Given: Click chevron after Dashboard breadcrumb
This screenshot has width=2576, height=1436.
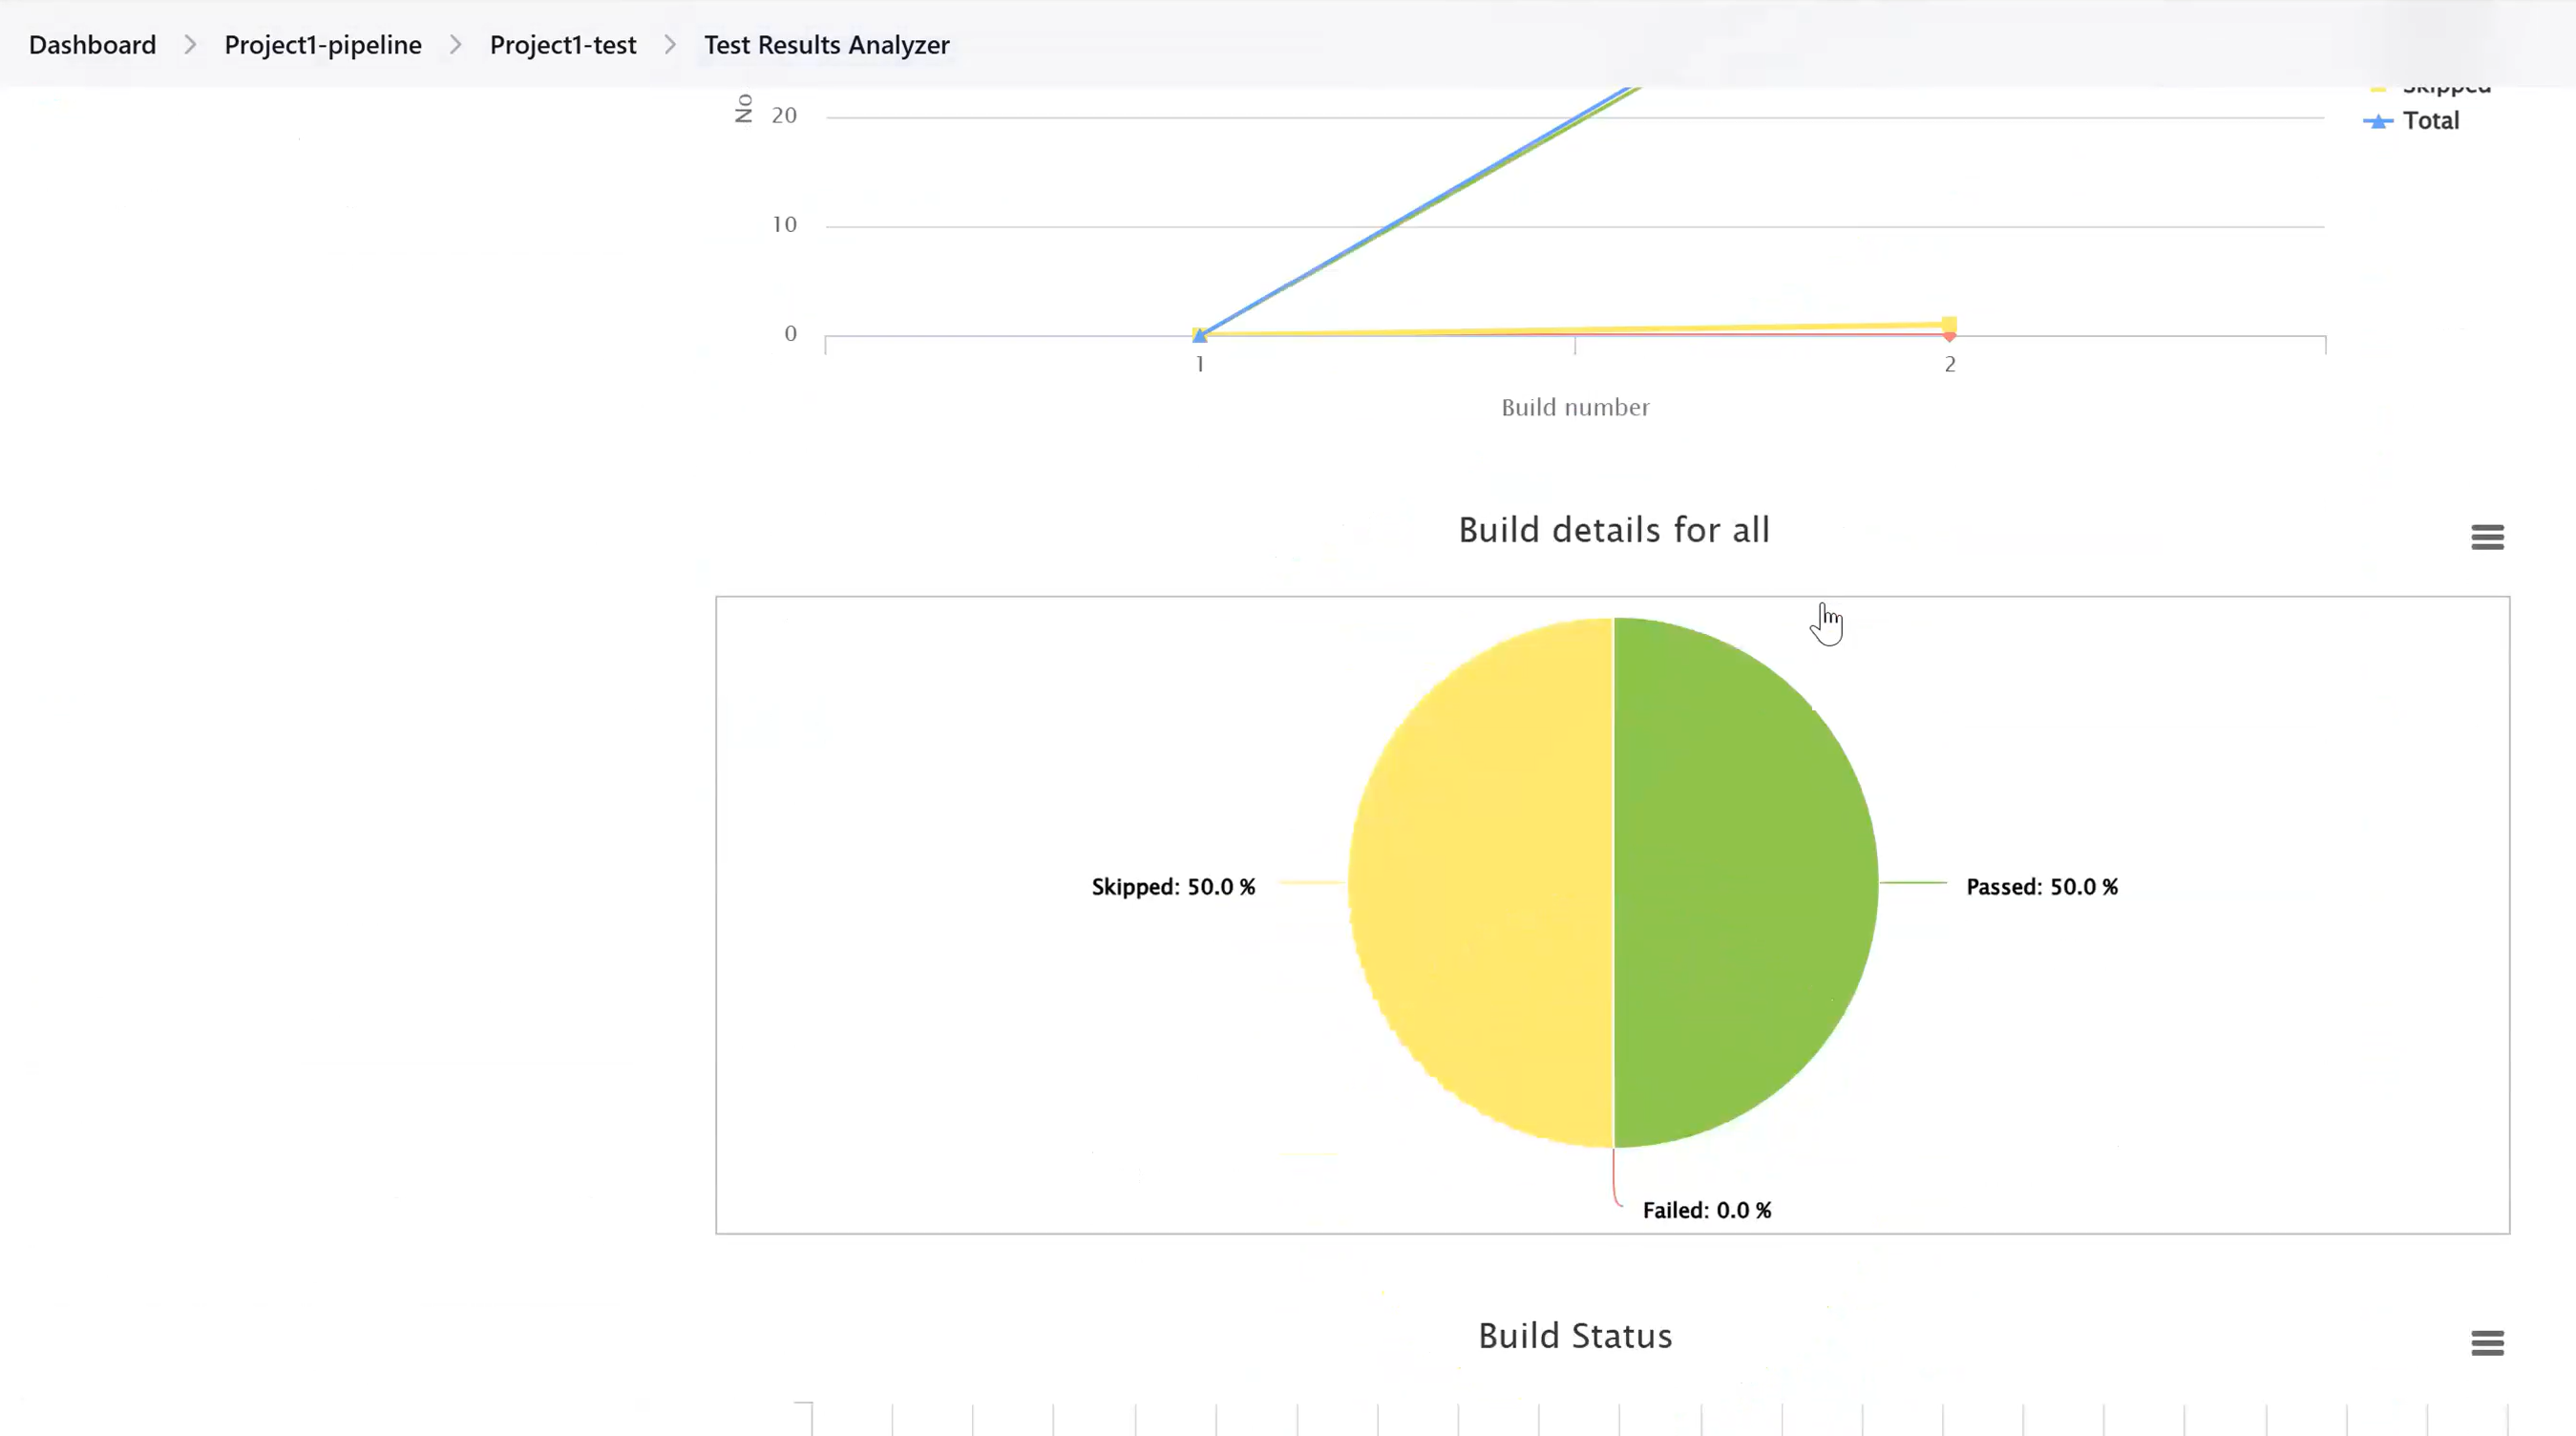Looking at the screenshot, I should [x=190, y=45].
